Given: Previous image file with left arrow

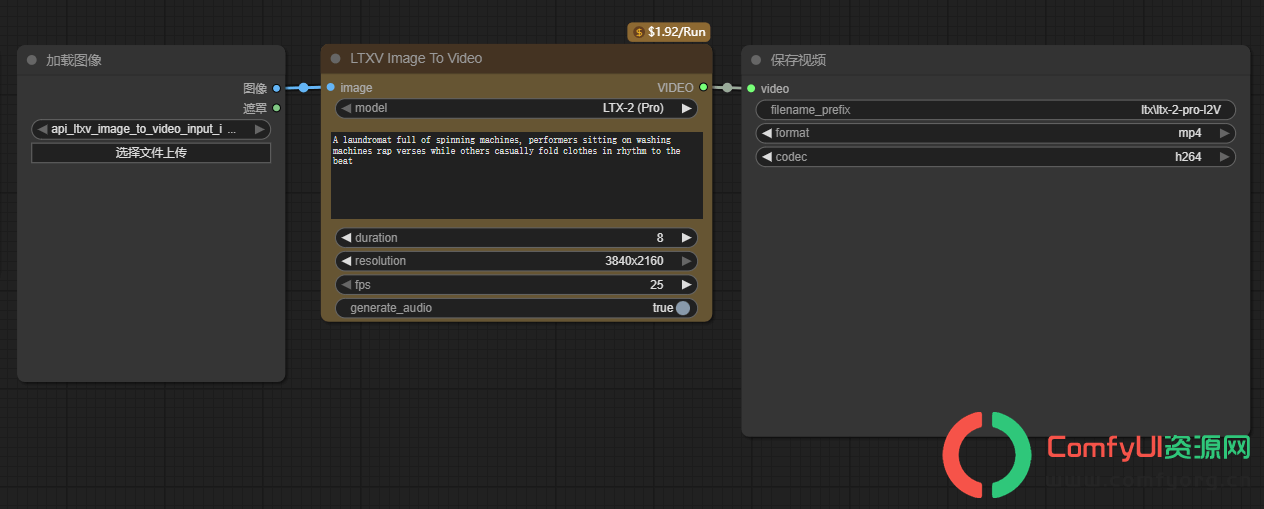Looking at the screenshot, I should click(43, 129).
